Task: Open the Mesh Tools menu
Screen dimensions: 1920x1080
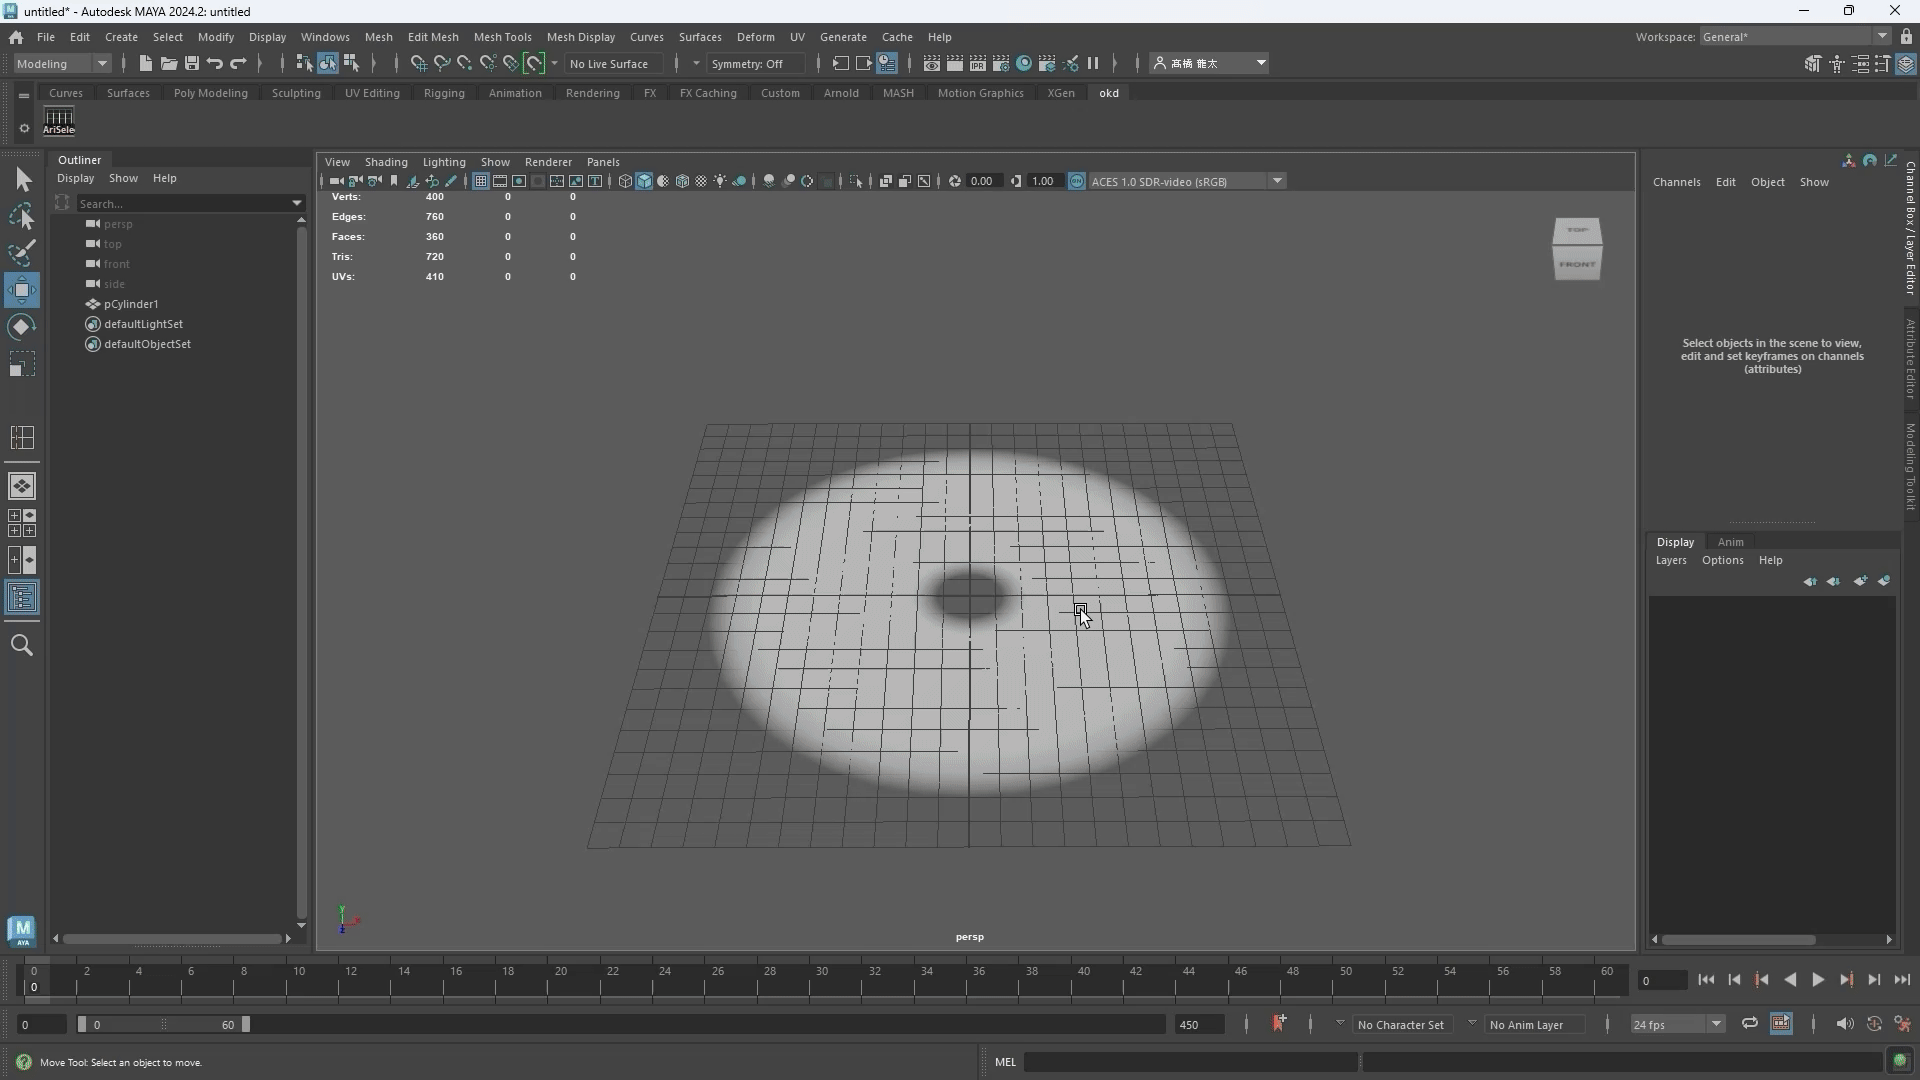Action: (502, 37)
